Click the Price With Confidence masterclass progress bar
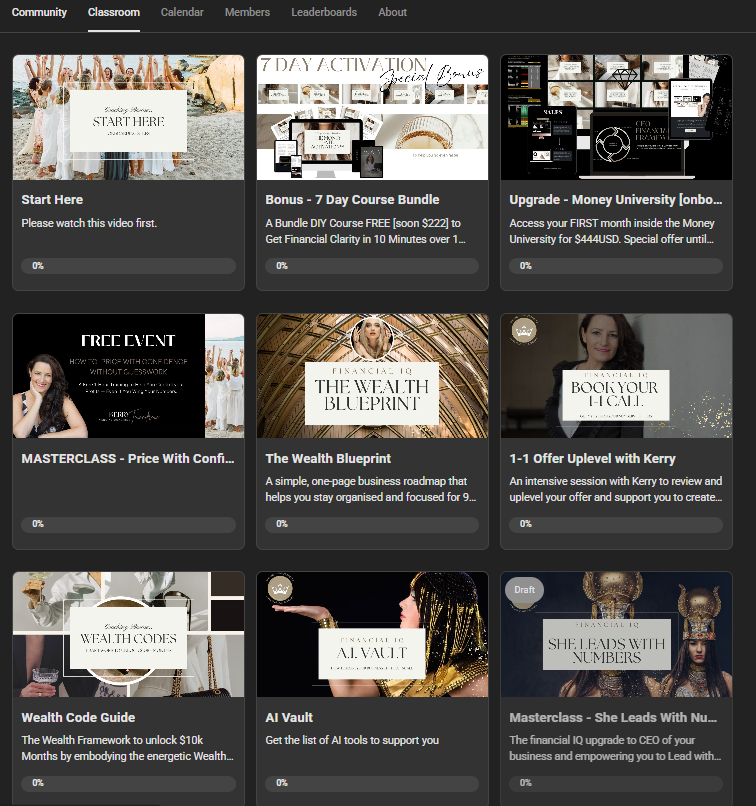This screenshot has height=806, width=756. pyautogui.click(x=128, y=524)
